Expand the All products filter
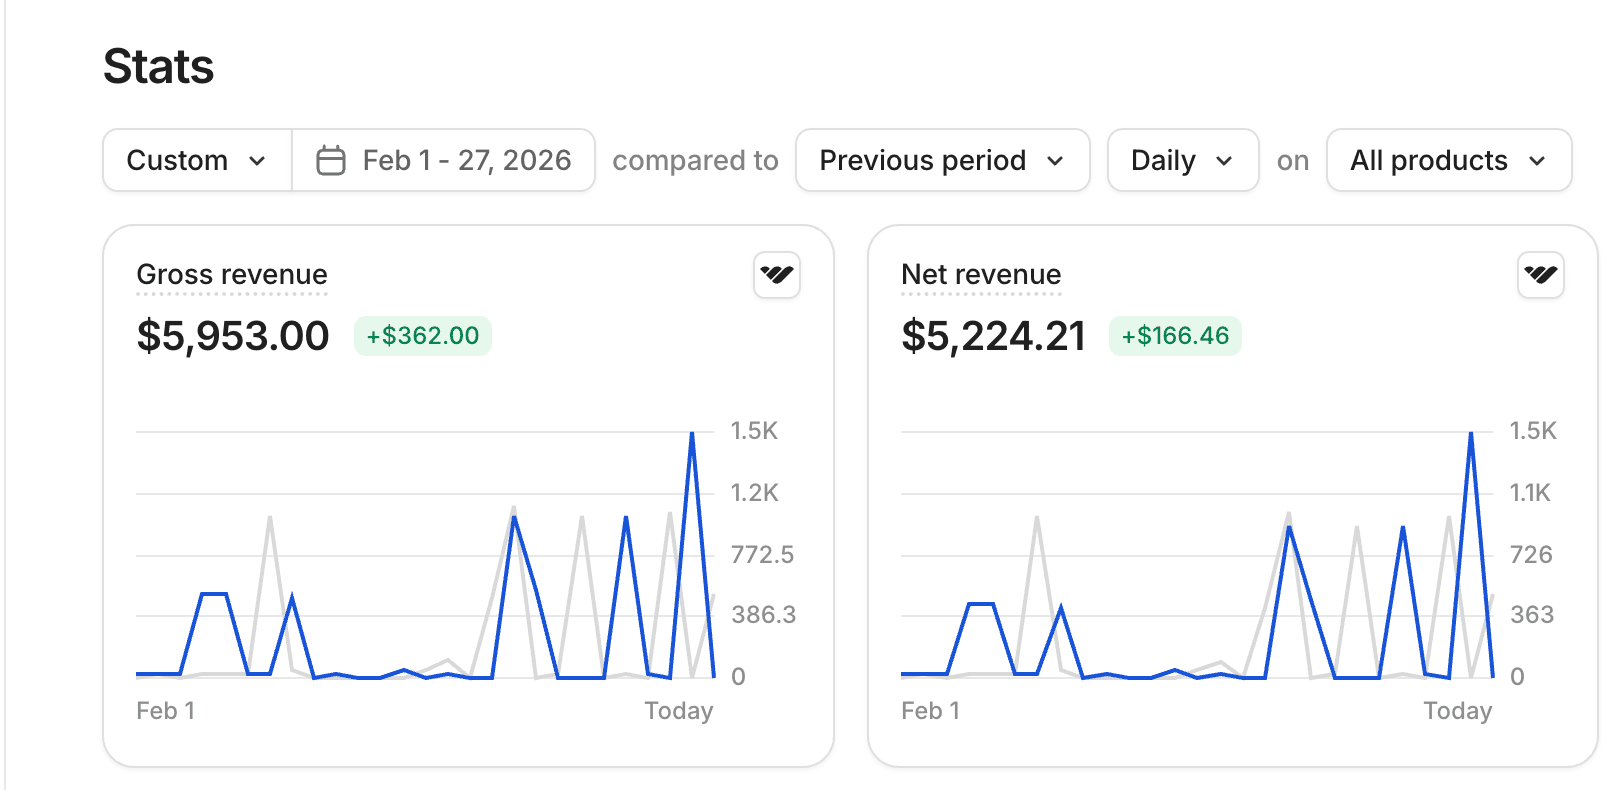This screenshot has height=790, width=1612. [x=1447, y=160]
